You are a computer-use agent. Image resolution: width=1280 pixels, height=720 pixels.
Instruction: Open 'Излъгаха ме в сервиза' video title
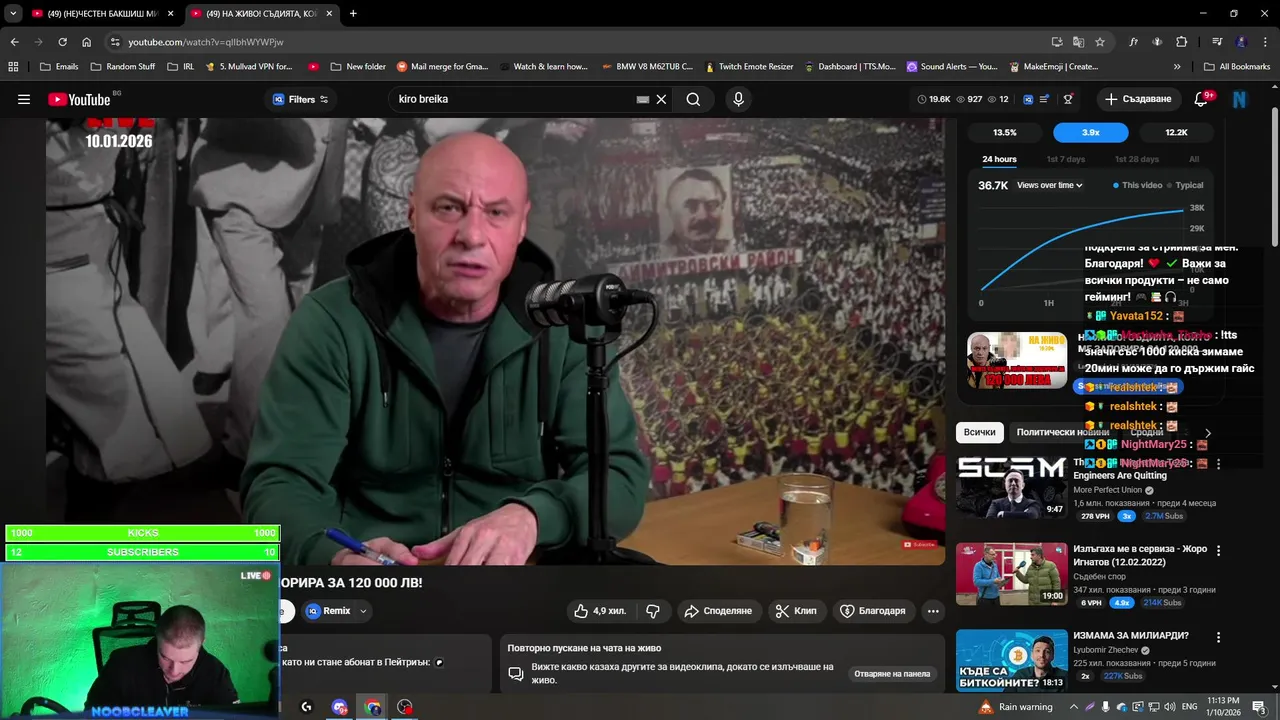tap(1140, 556)
